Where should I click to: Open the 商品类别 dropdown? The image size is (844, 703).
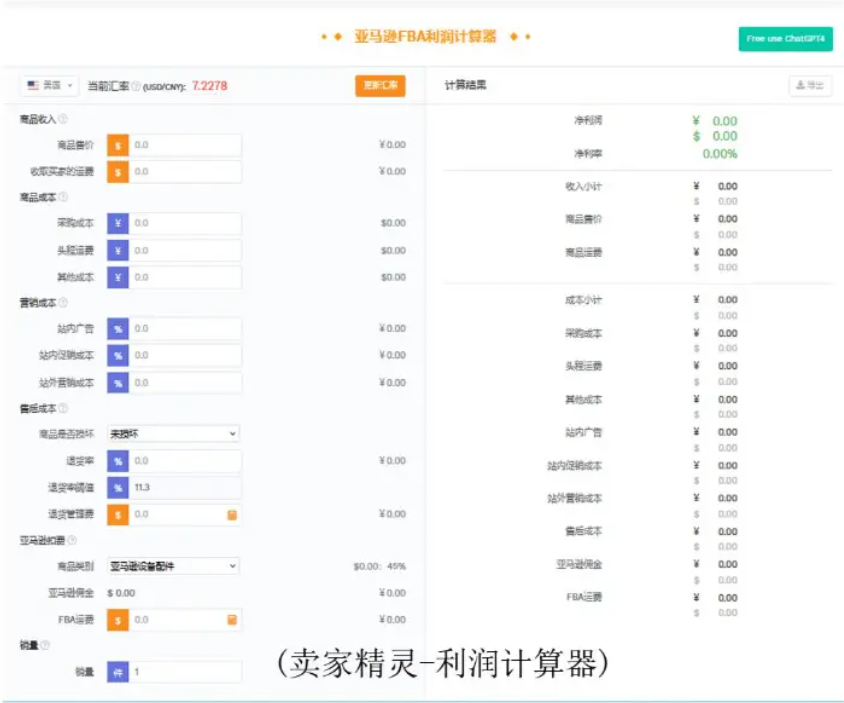[173, 566]
